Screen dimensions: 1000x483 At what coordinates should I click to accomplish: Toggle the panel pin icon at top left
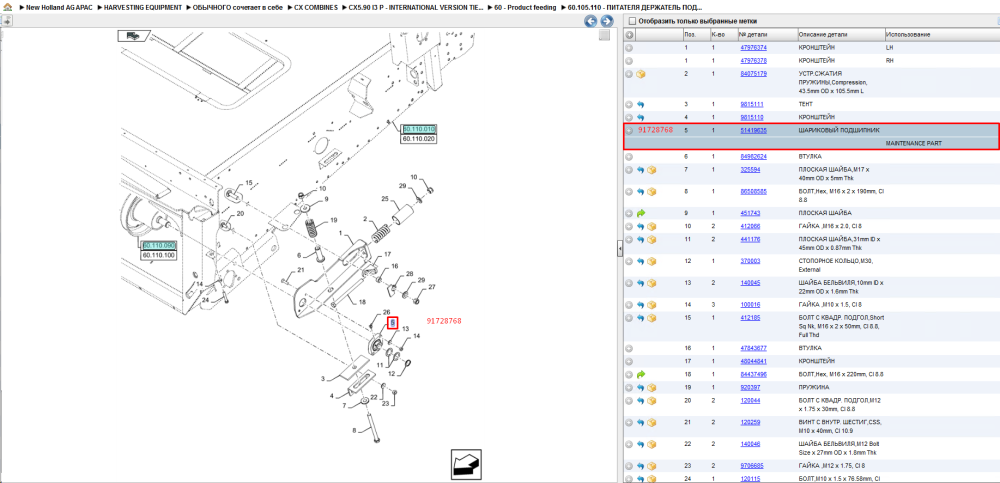click(7, 21)
